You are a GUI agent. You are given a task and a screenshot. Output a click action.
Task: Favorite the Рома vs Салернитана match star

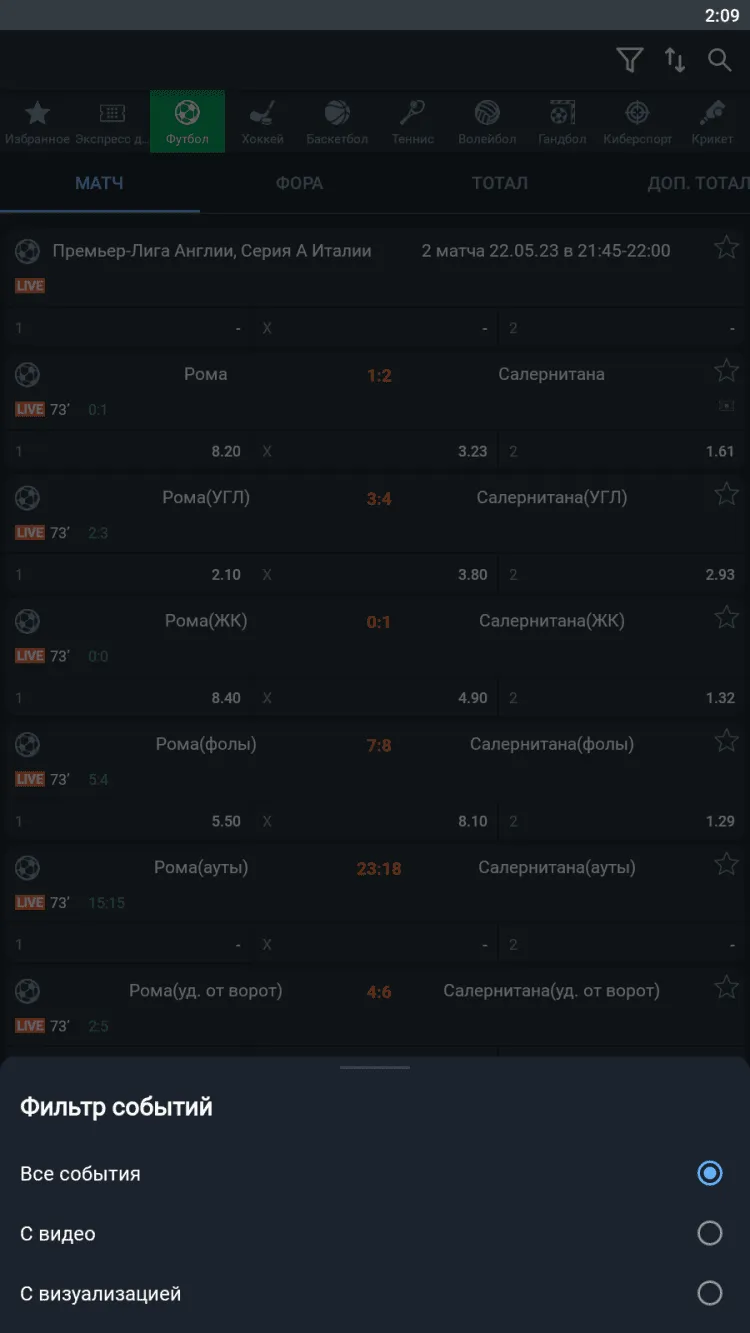(726, 372)
